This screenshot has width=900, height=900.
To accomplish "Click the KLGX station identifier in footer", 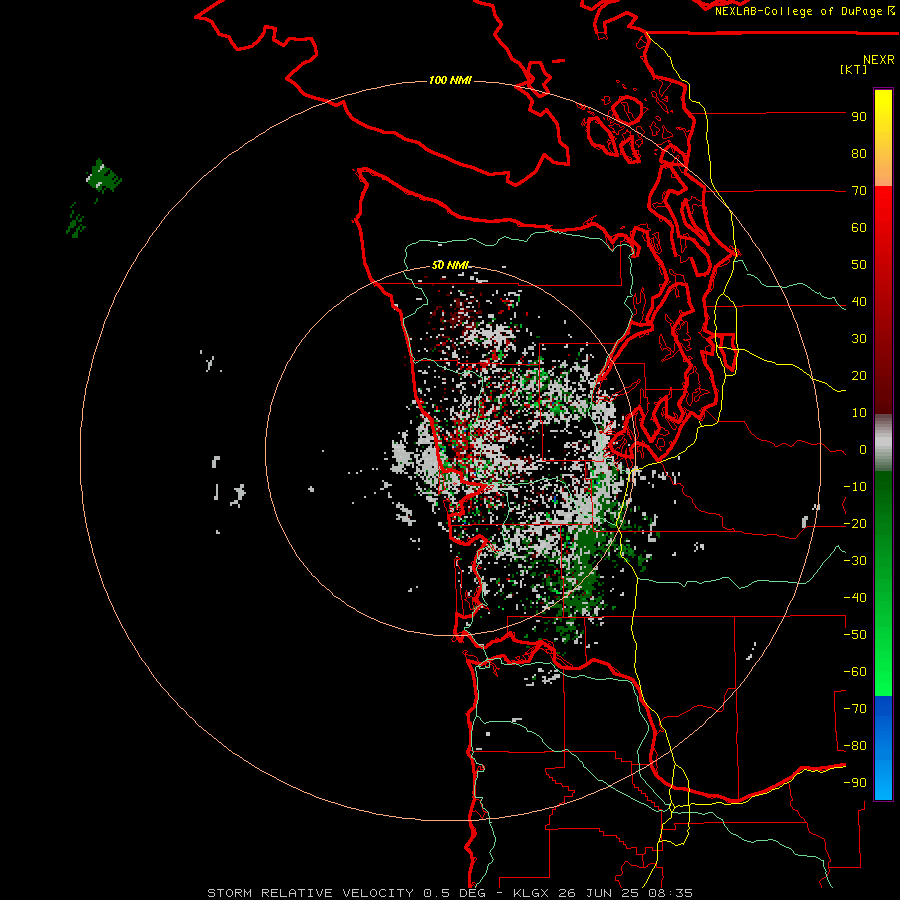I will click(x=532, y=893).
